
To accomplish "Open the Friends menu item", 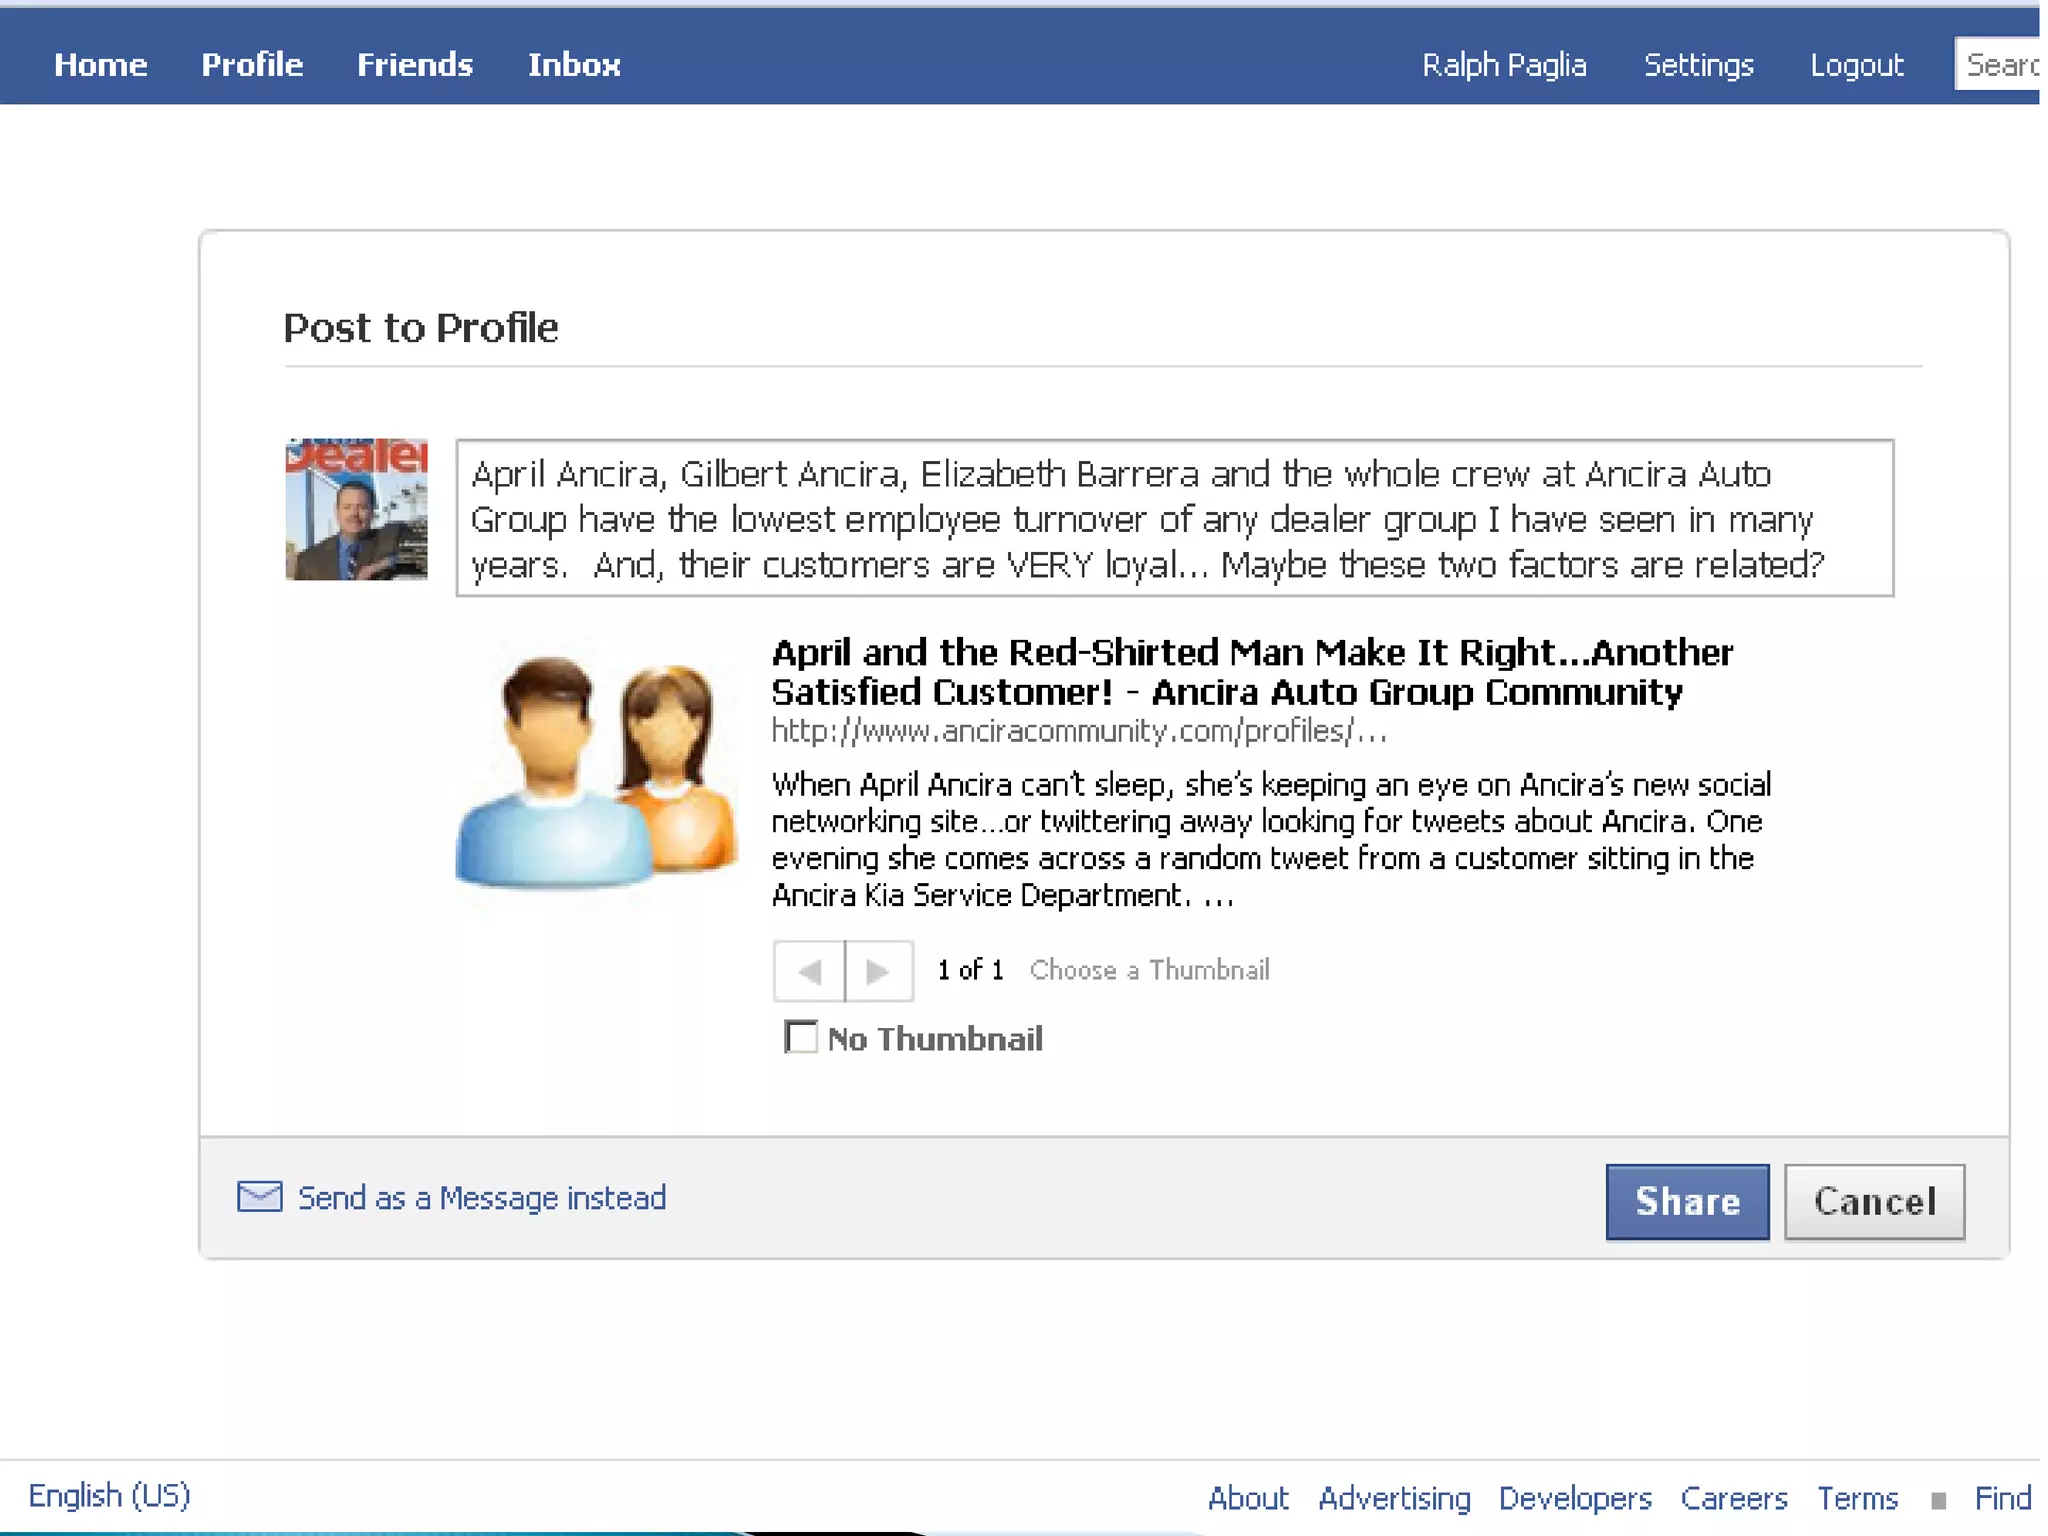I will 415,65.
